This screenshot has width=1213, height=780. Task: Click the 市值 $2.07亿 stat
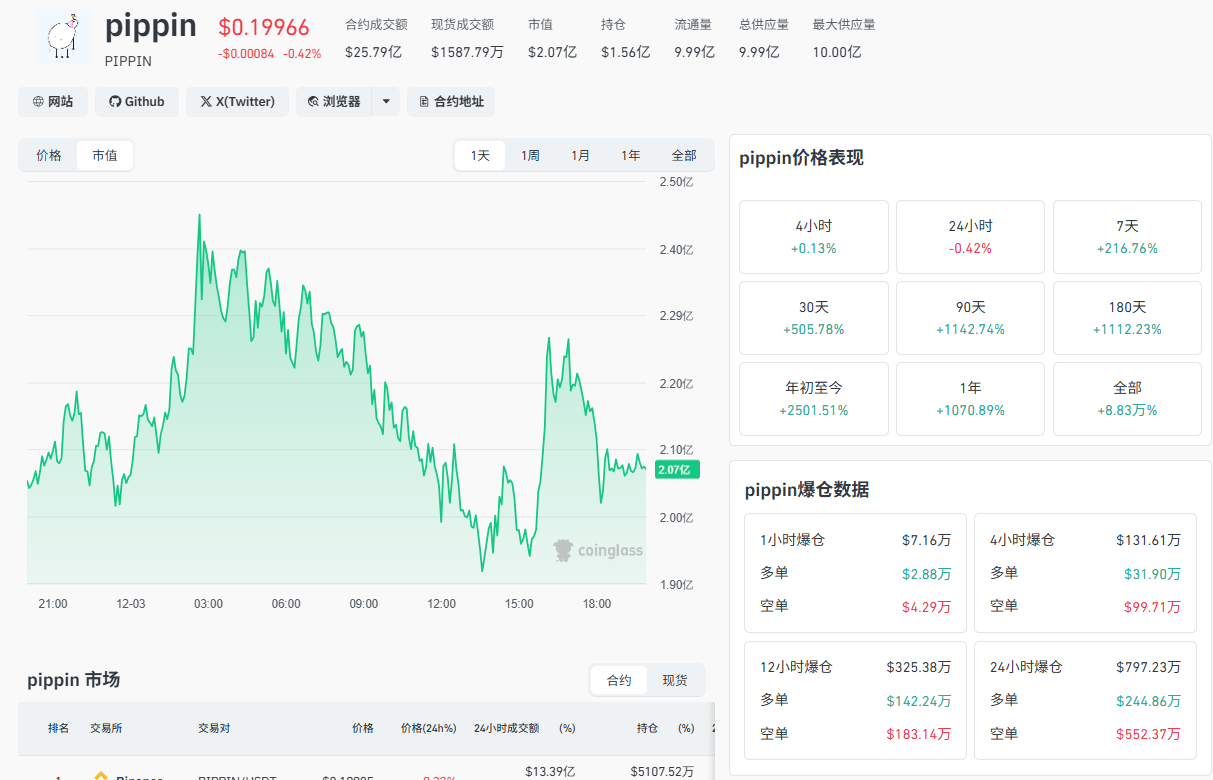coord(552,38)
